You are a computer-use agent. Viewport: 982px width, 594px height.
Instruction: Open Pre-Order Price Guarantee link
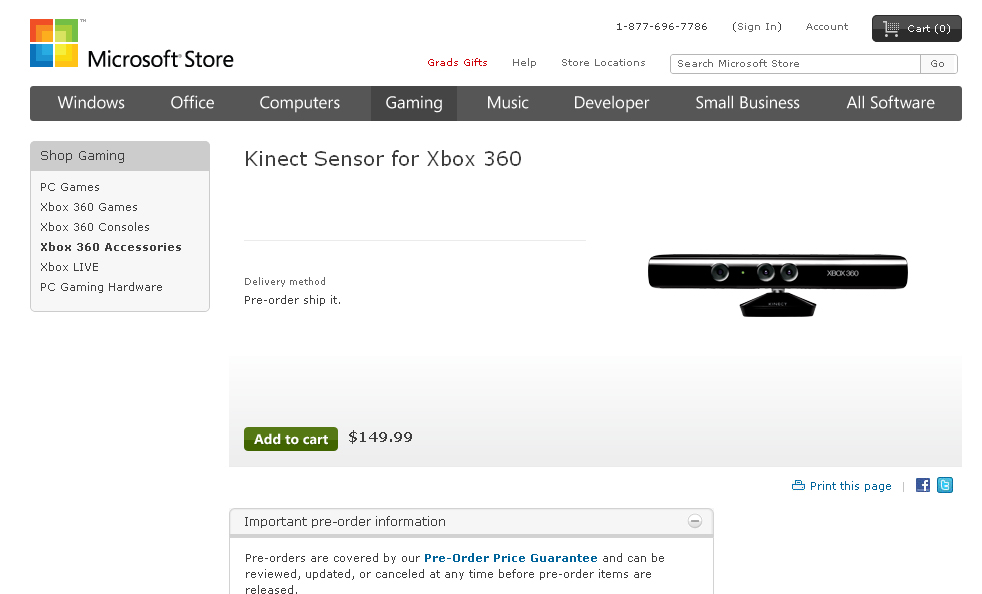[x=510, y=558]
